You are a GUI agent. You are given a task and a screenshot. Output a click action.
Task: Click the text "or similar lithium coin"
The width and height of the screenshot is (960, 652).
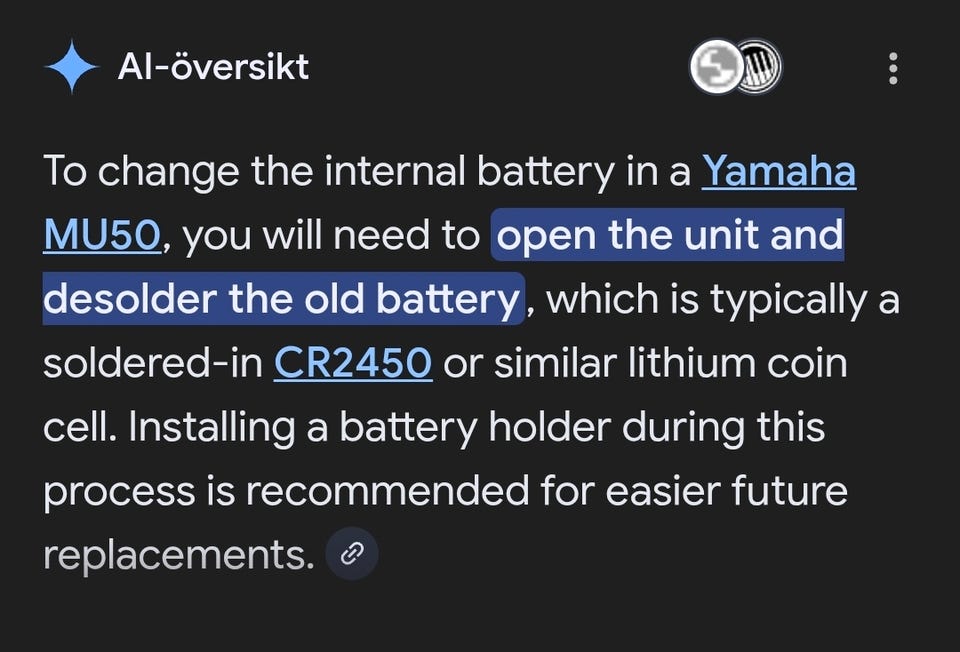pyautogui.click(x=645, y=364)
